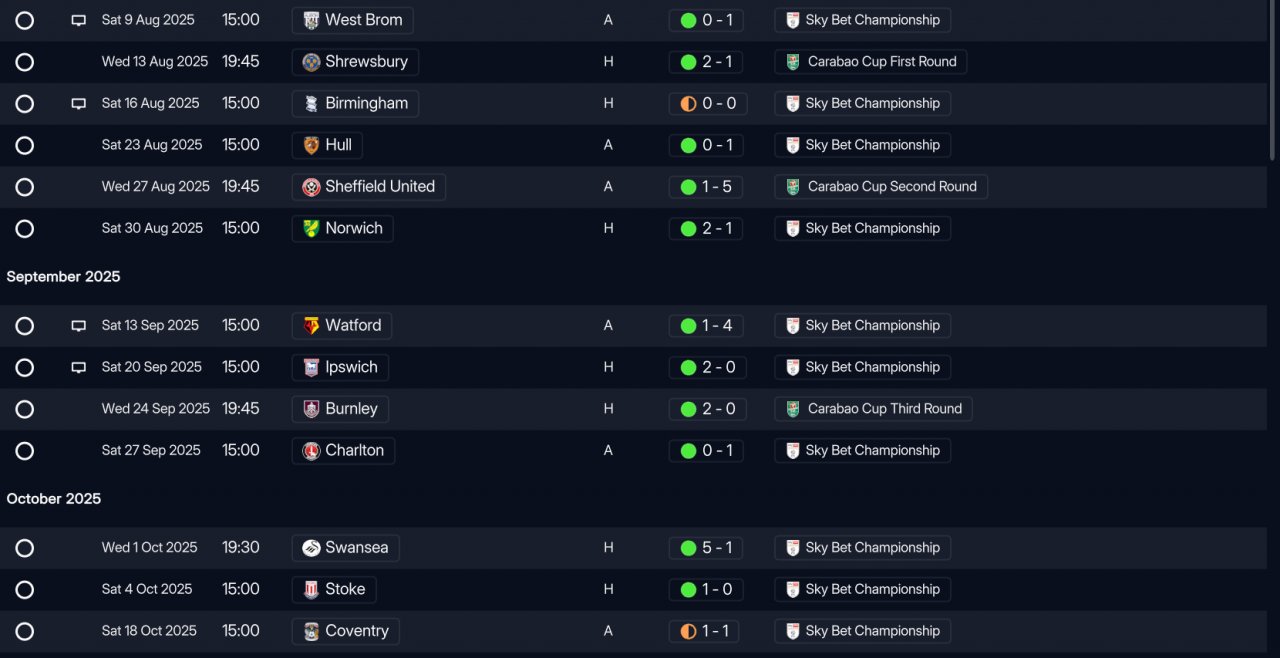Click the TV broadcast icon on Ipswich row
Screen dimensions: 1280x658
[x=78, y=367]
